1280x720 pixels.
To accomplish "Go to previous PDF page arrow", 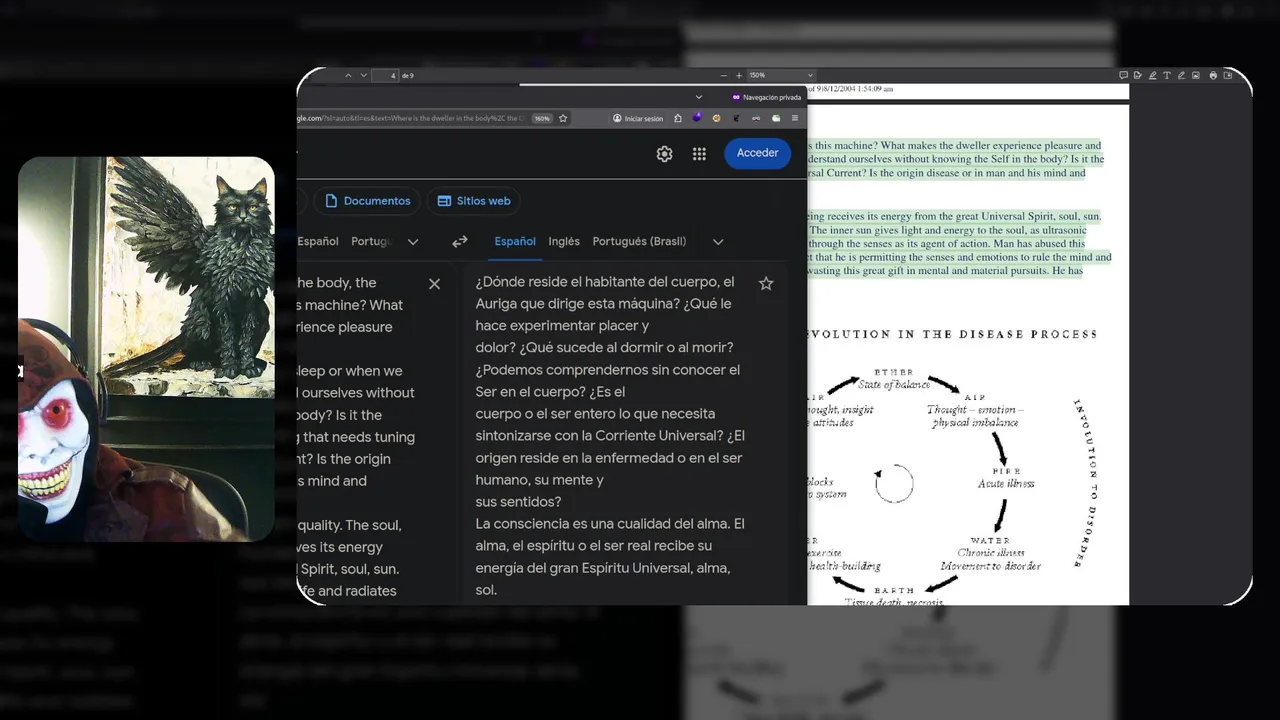I will [348, 75].
